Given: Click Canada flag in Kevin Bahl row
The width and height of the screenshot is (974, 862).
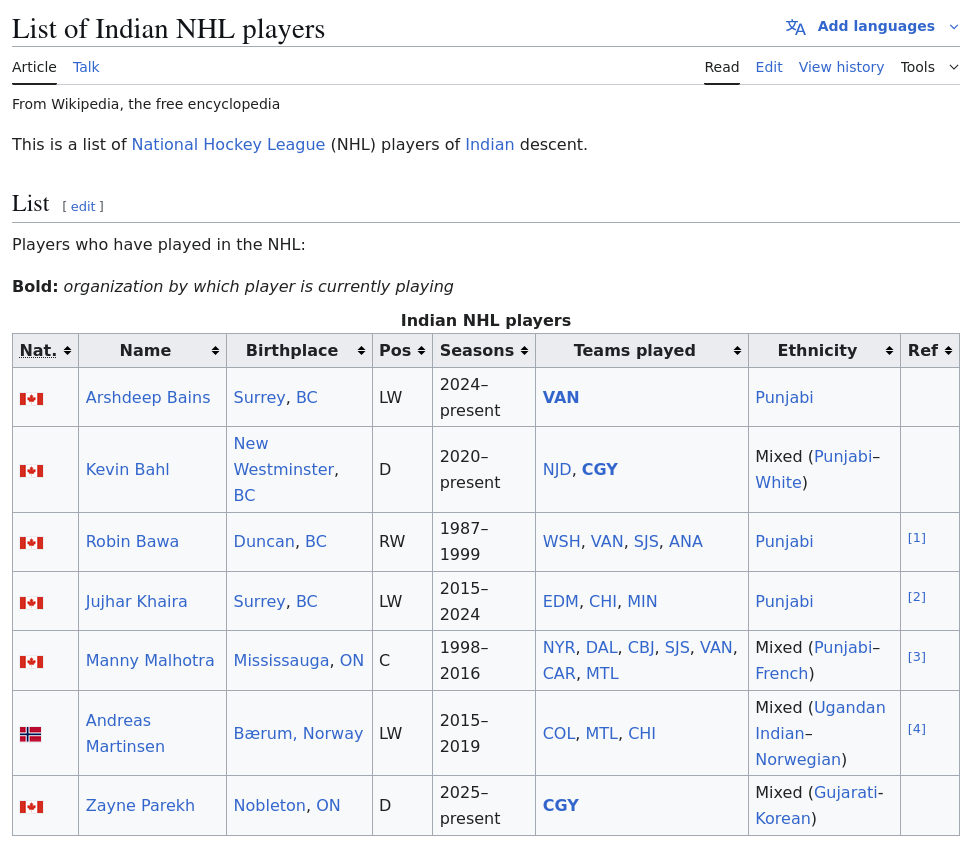Looking at the screenshot, I should 32,471.
